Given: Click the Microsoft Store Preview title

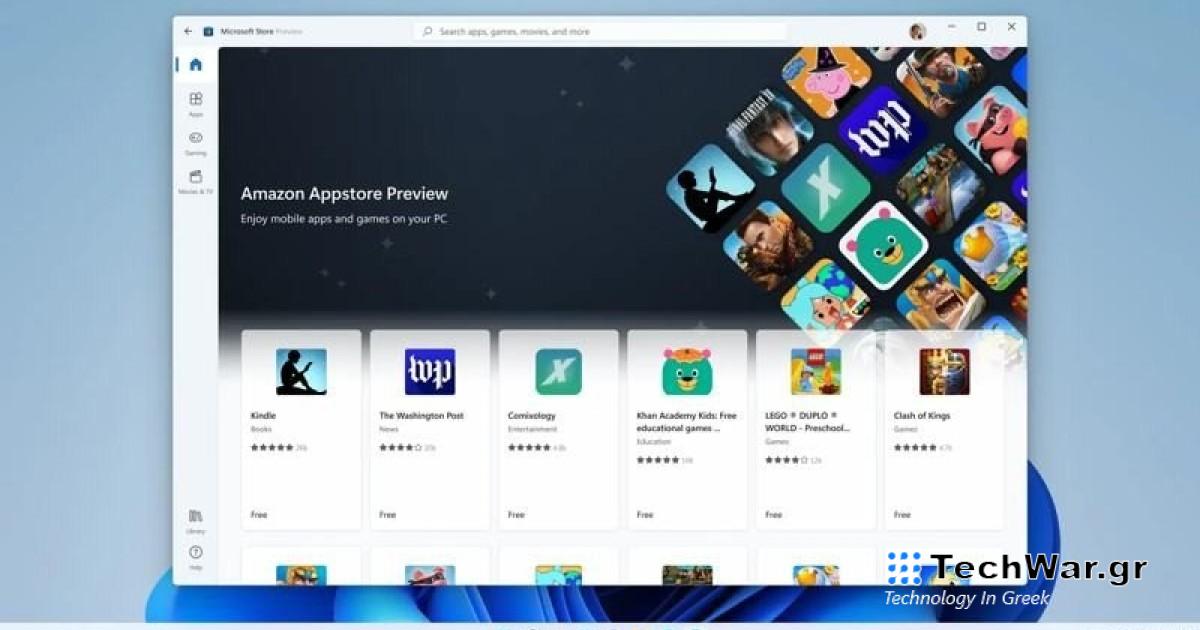Looking at the screenshot, I should point(260,30).
